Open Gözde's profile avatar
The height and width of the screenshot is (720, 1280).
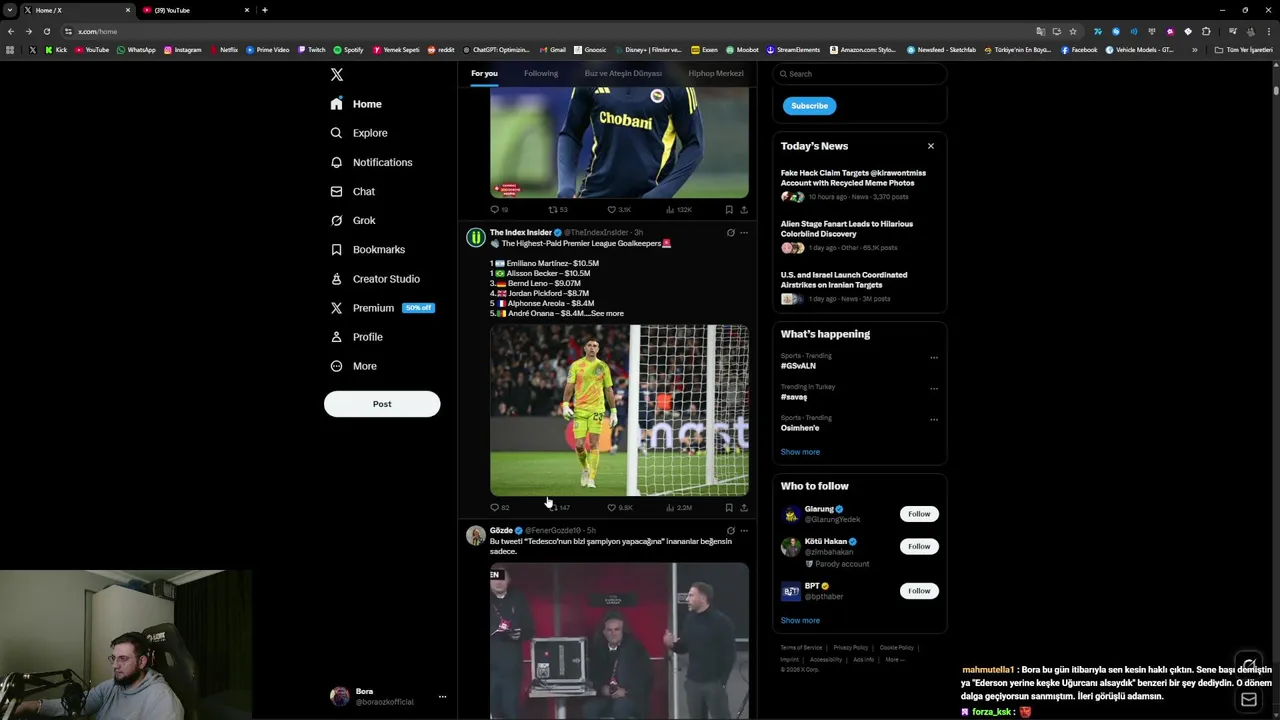coord(476,536)
